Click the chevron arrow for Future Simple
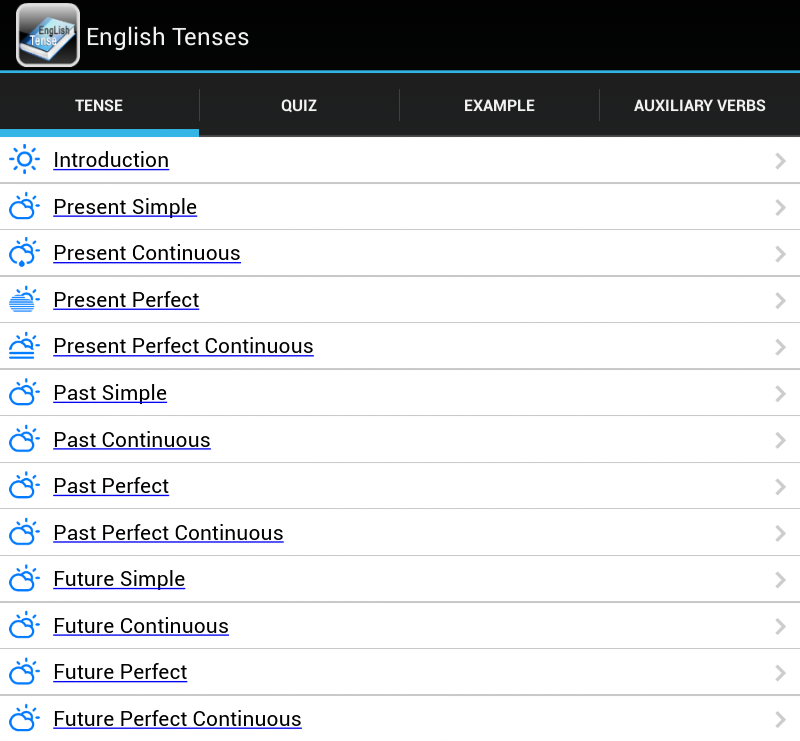800x741 pixels. [780, 580]
